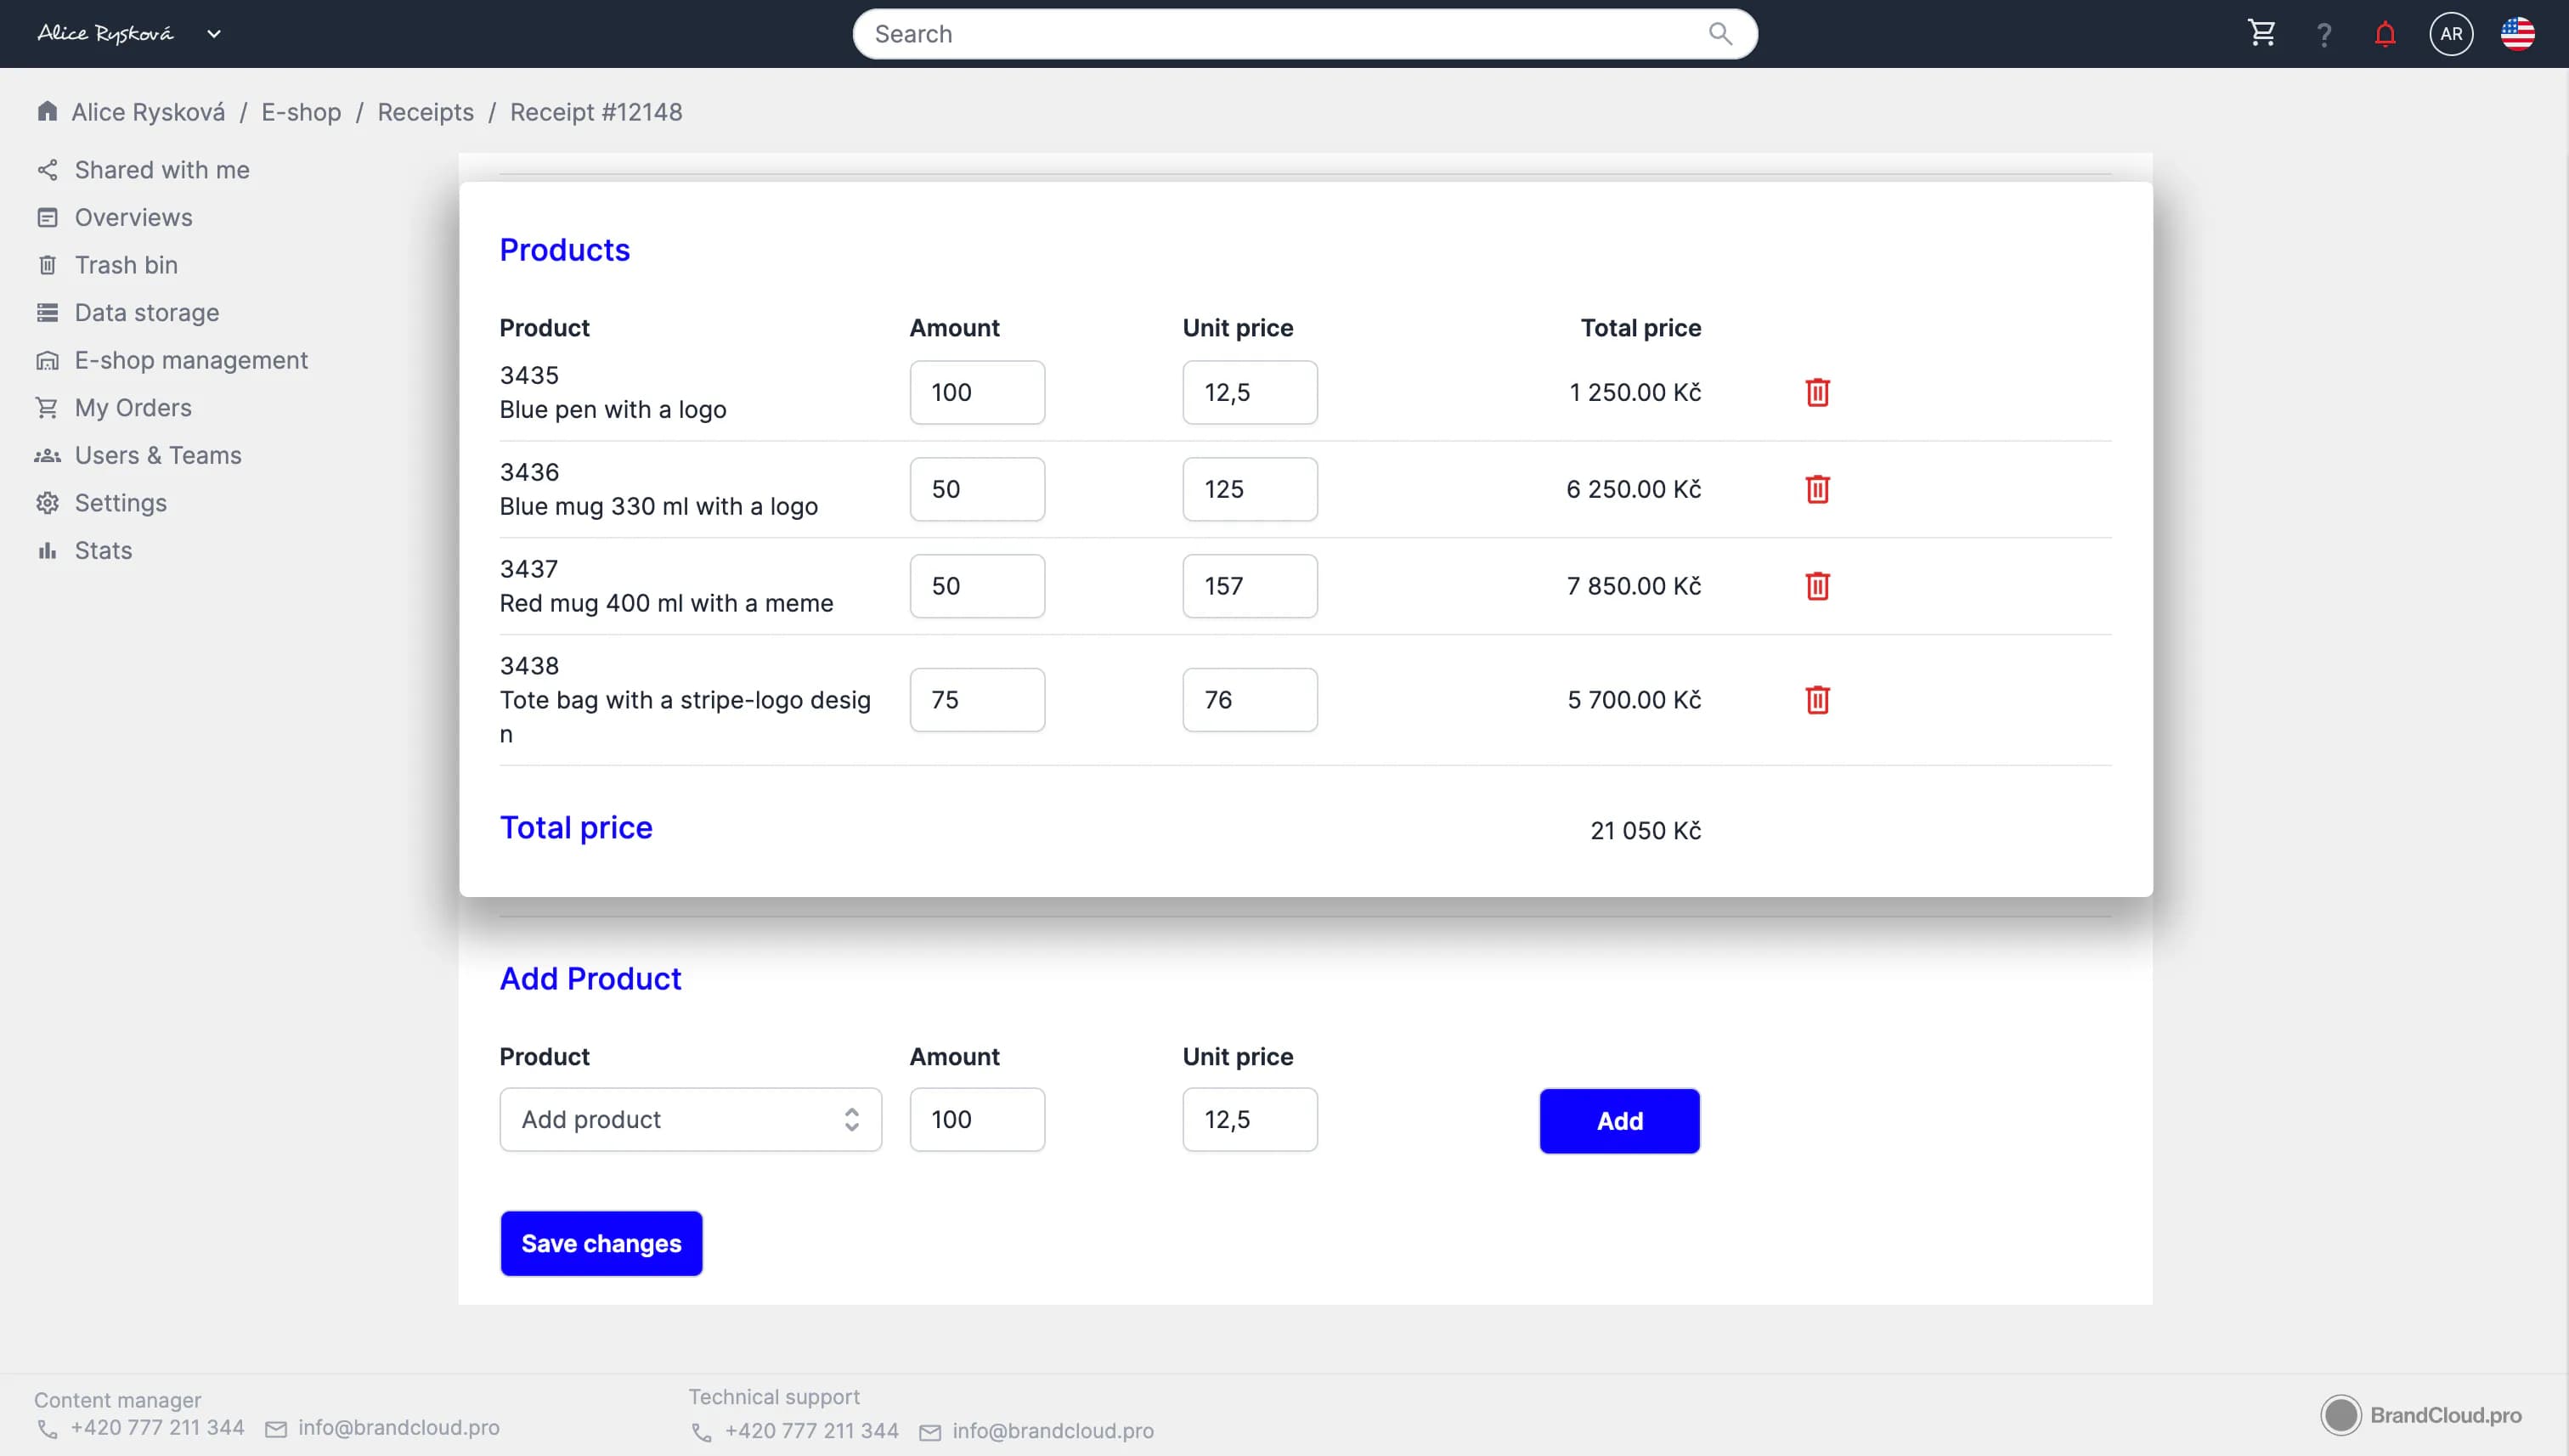
Task: Focus the top Search field
Action: point(1280,34)
